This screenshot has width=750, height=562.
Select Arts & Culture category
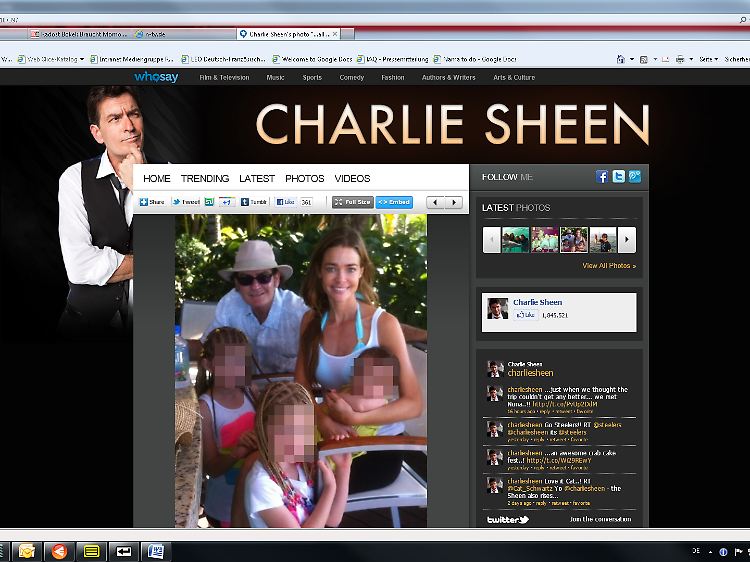[x=514, y=77]
